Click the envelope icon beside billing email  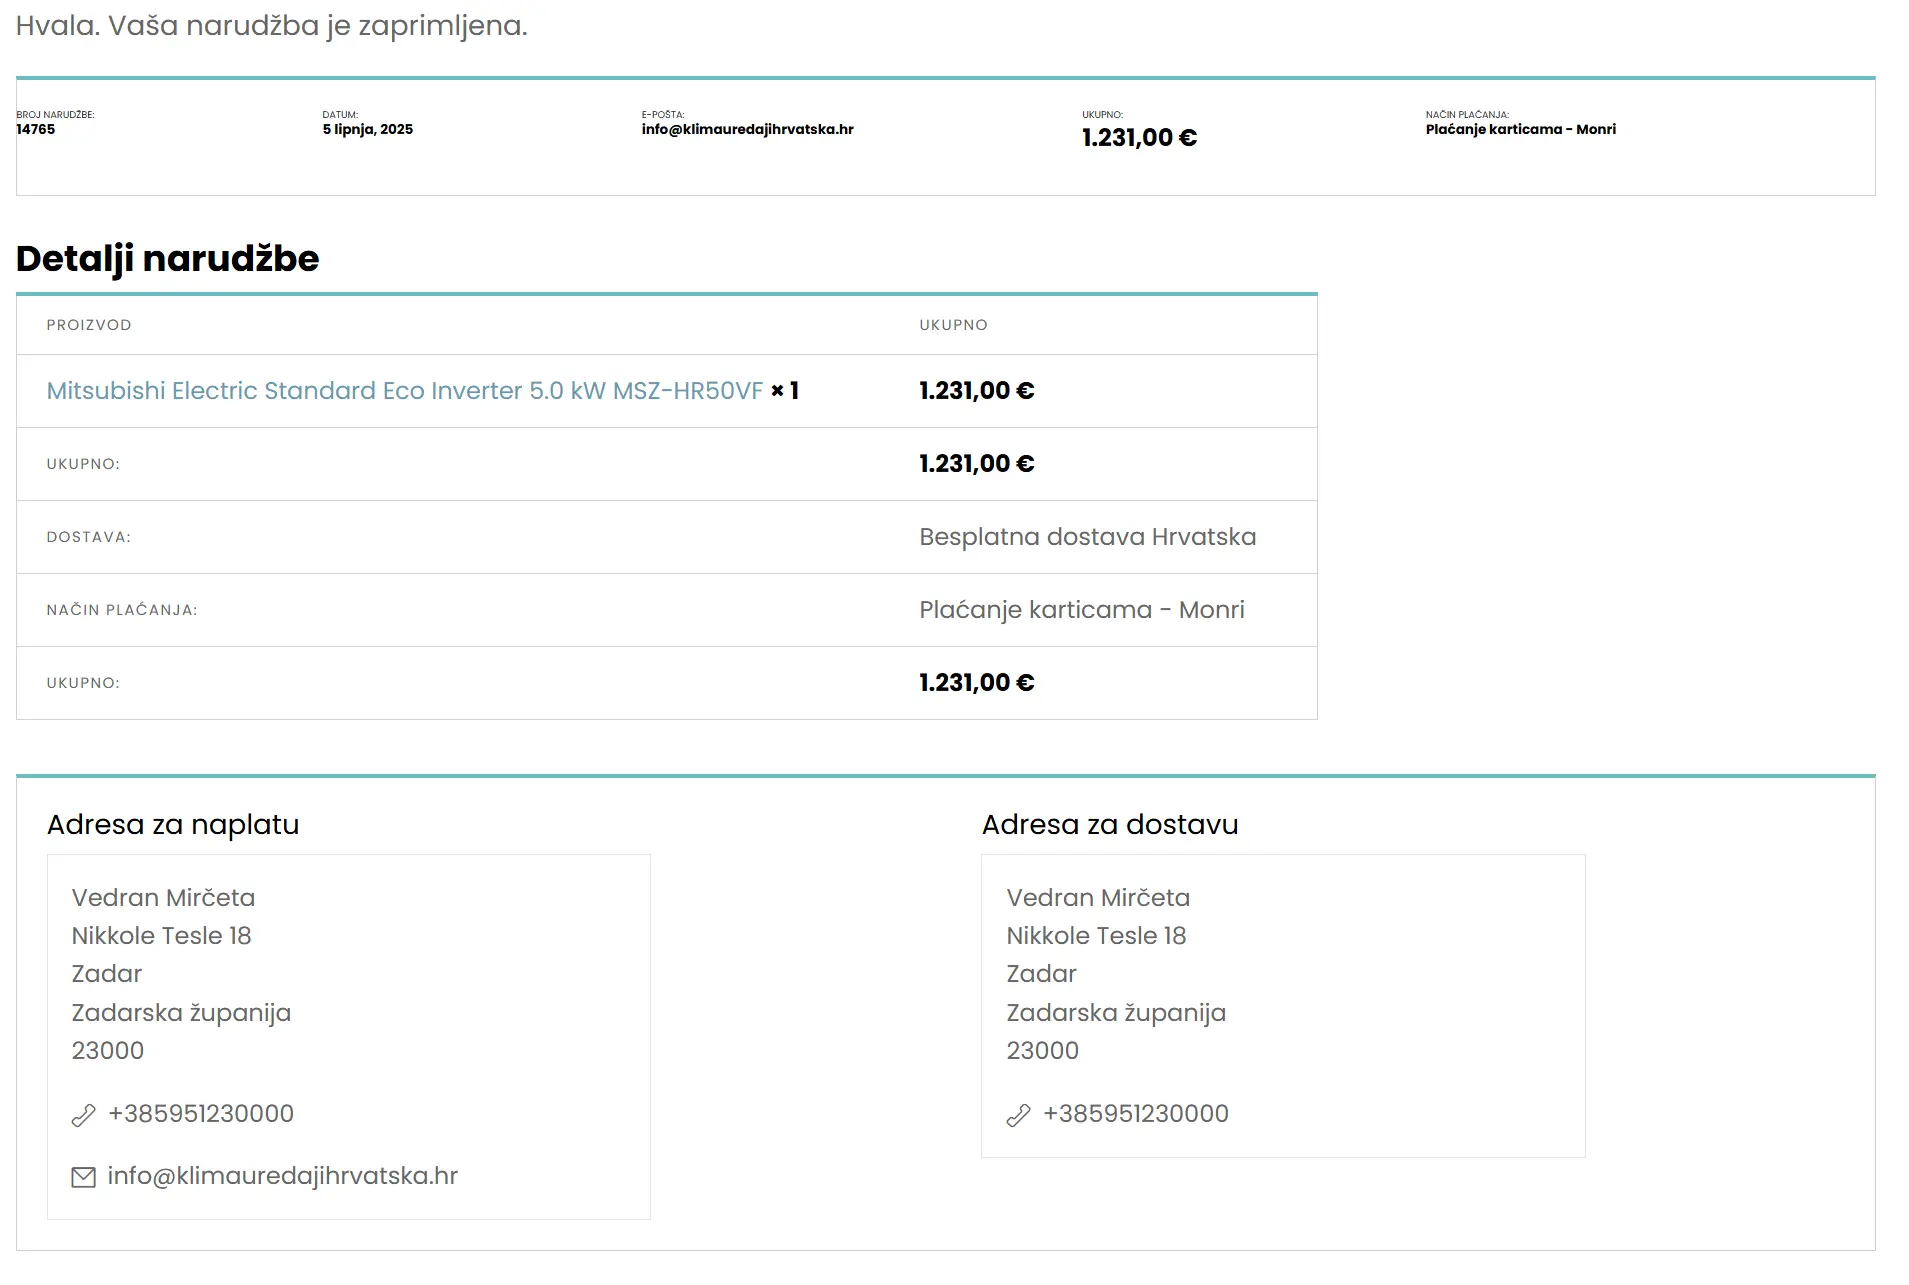coord(84,1177)
